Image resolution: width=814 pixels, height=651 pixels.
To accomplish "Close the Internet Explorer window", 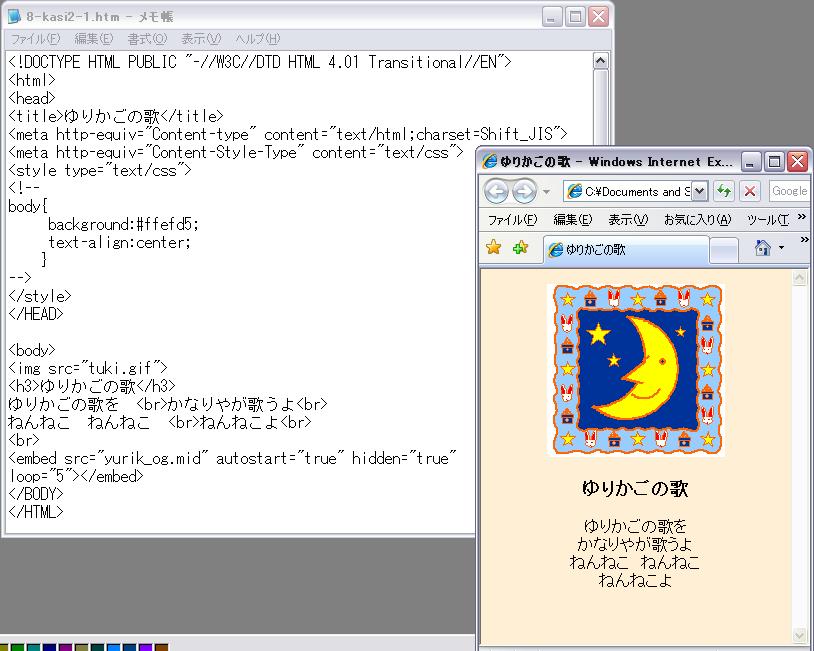I will point(798,162).
